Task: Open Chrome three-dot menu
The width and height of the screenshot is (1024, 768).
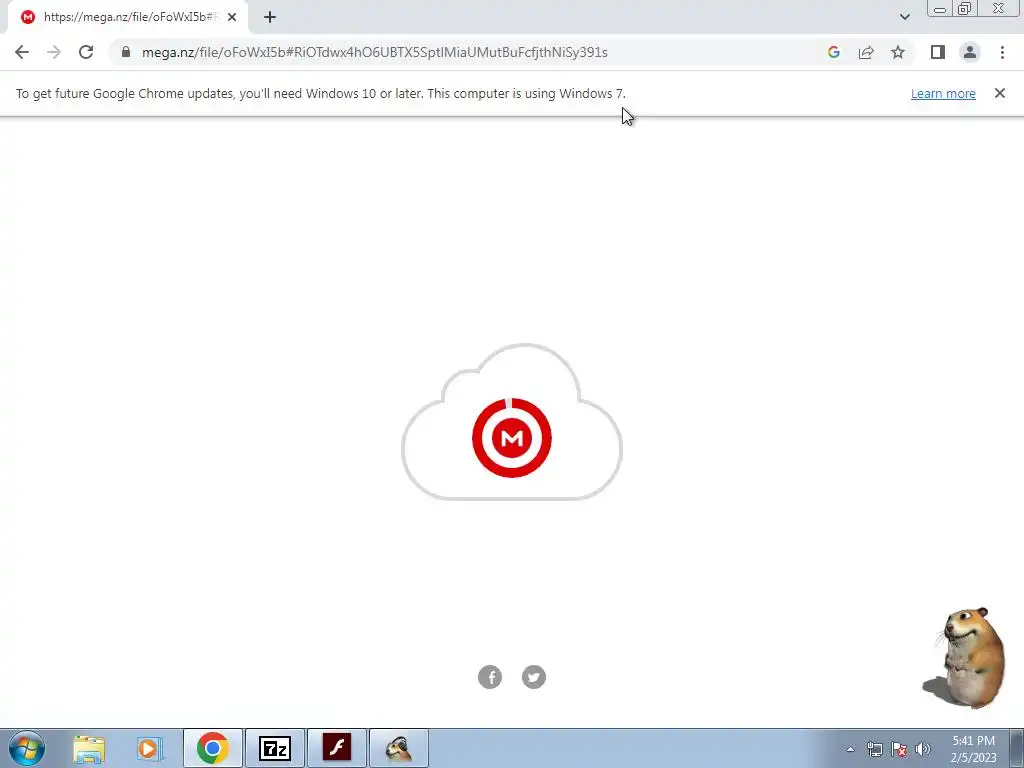Action: pyautogui.click(x=1002, y=52)
